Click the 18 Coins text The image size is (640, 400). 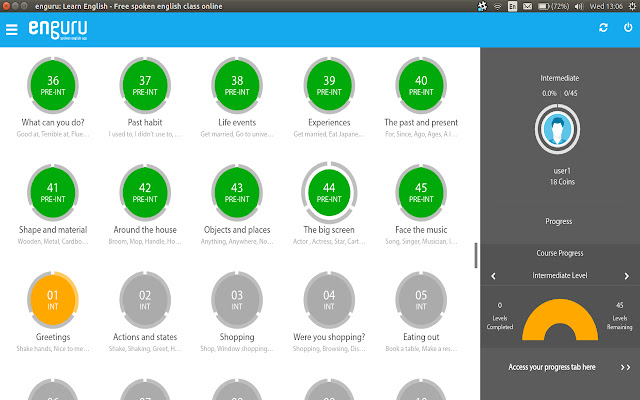click(x=562, y=182)
